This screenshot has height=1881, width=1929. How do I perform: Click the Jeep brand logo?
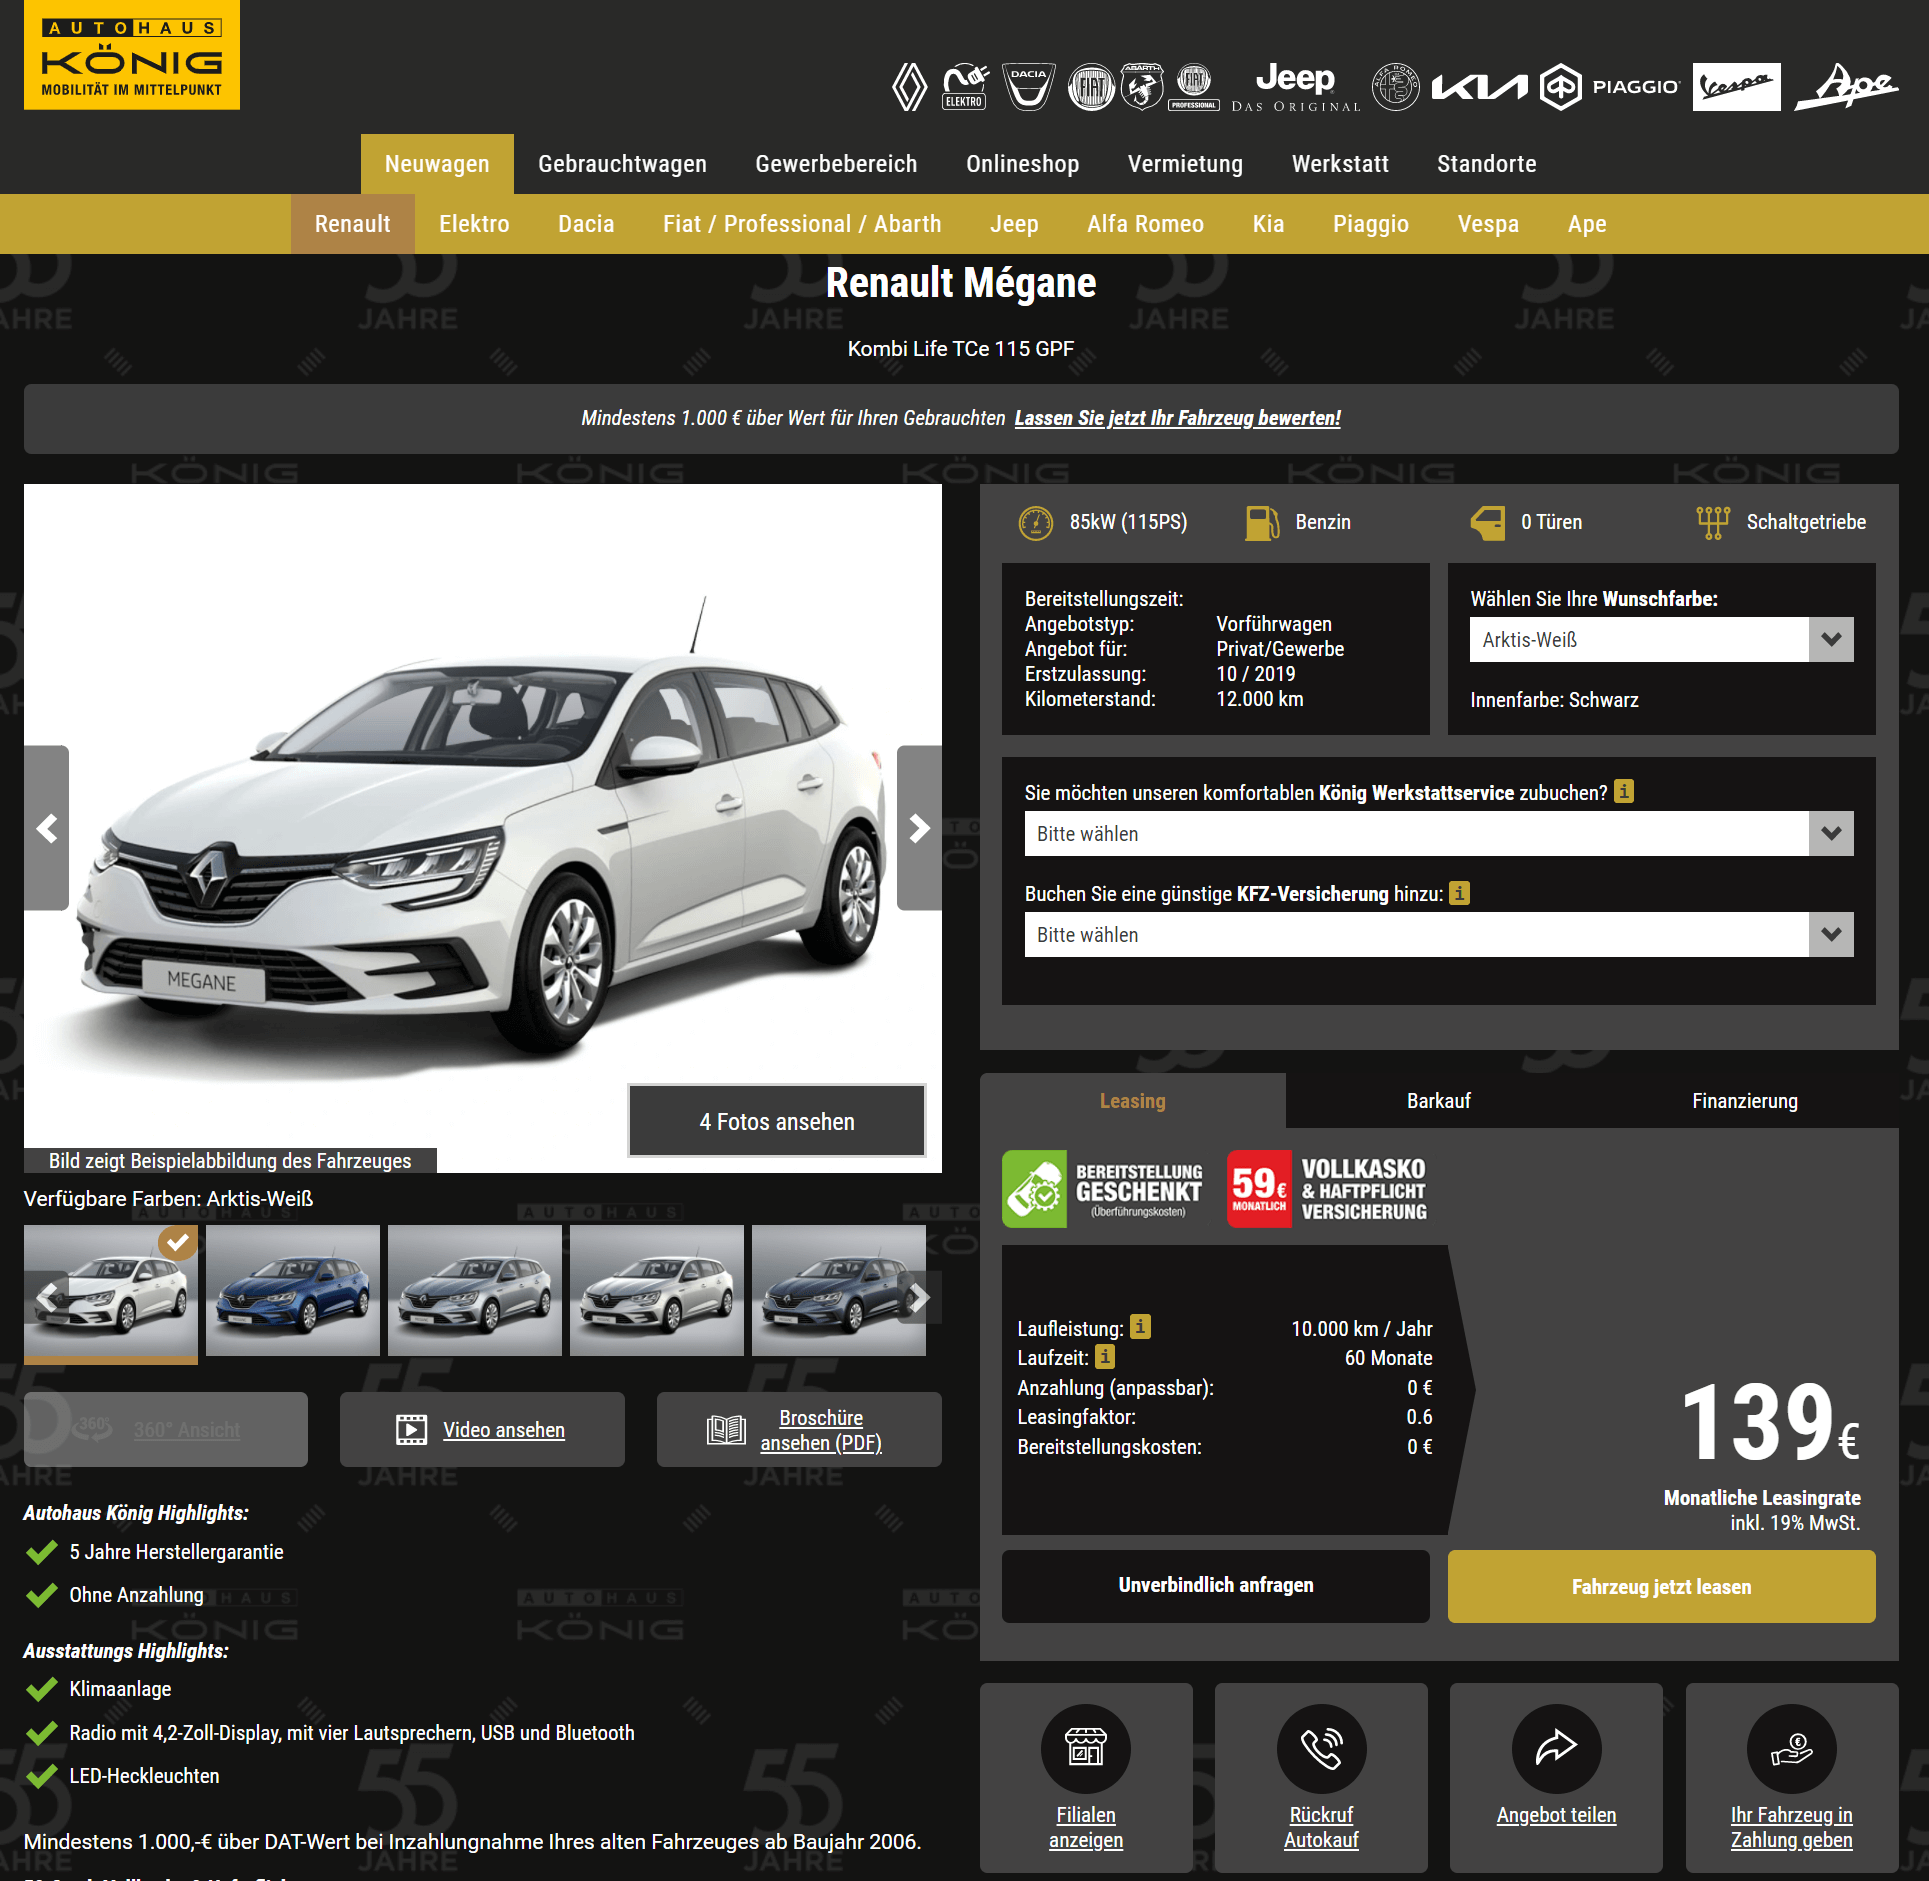coord(1295,87)
